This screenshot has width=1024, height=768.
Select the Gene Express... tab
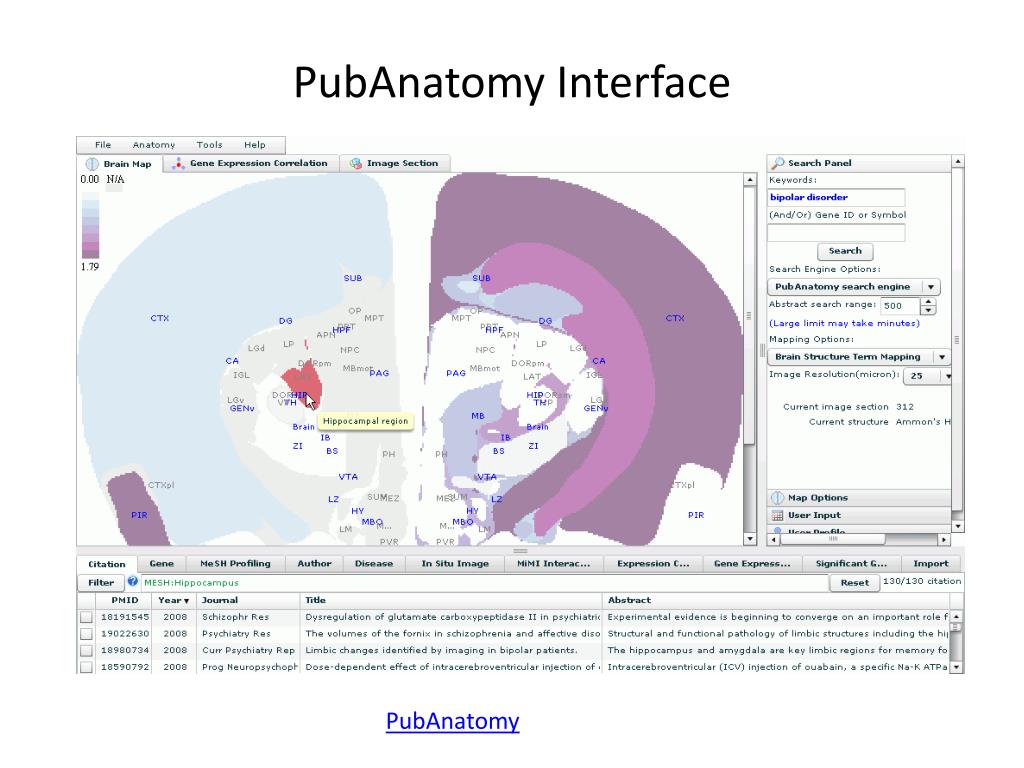(x=752, y=564)
